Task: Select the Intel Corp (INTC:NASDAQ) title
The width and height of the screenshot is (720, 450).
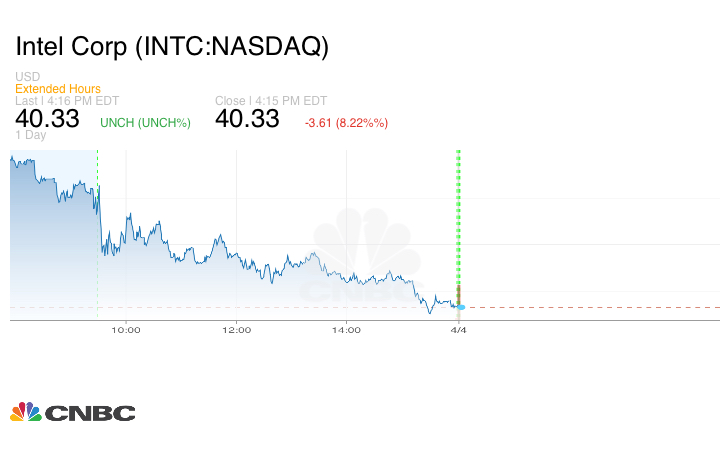Action: point(172,46)
